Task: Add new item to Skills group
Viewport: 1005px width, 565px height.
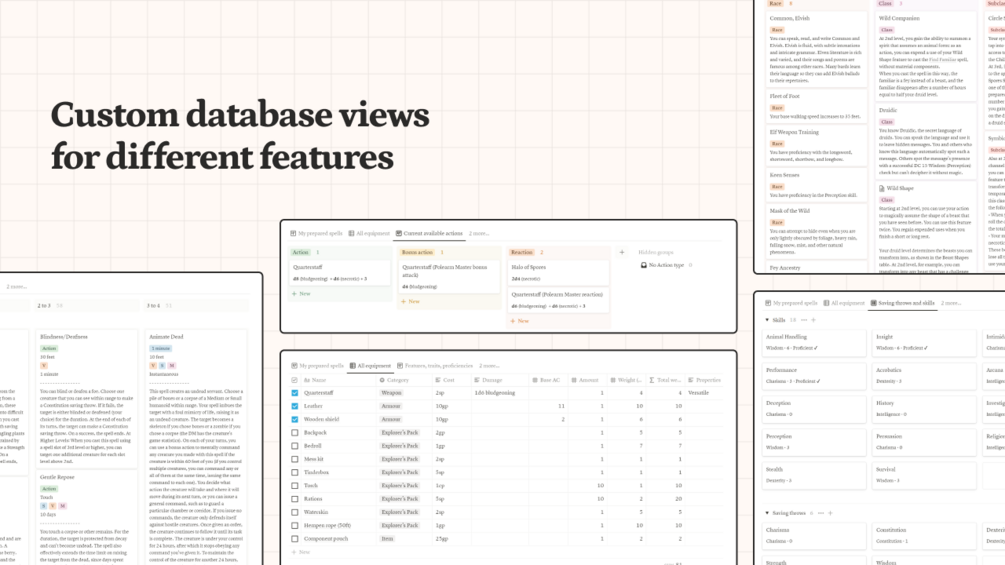Action: tap(813, 320)
